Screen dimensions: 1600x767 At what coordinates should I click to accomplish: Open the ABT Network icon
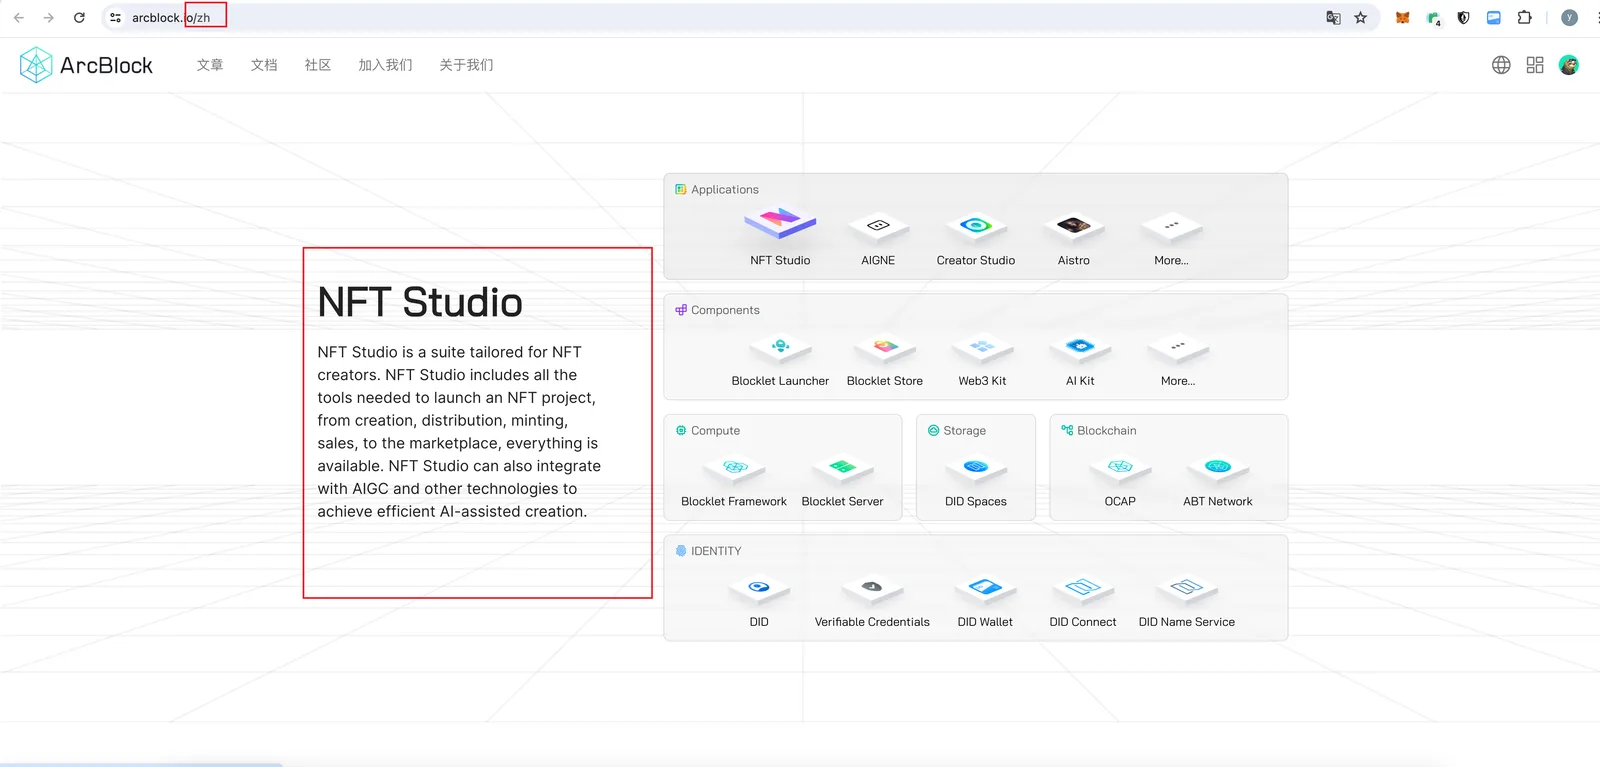coord(1218,468)
